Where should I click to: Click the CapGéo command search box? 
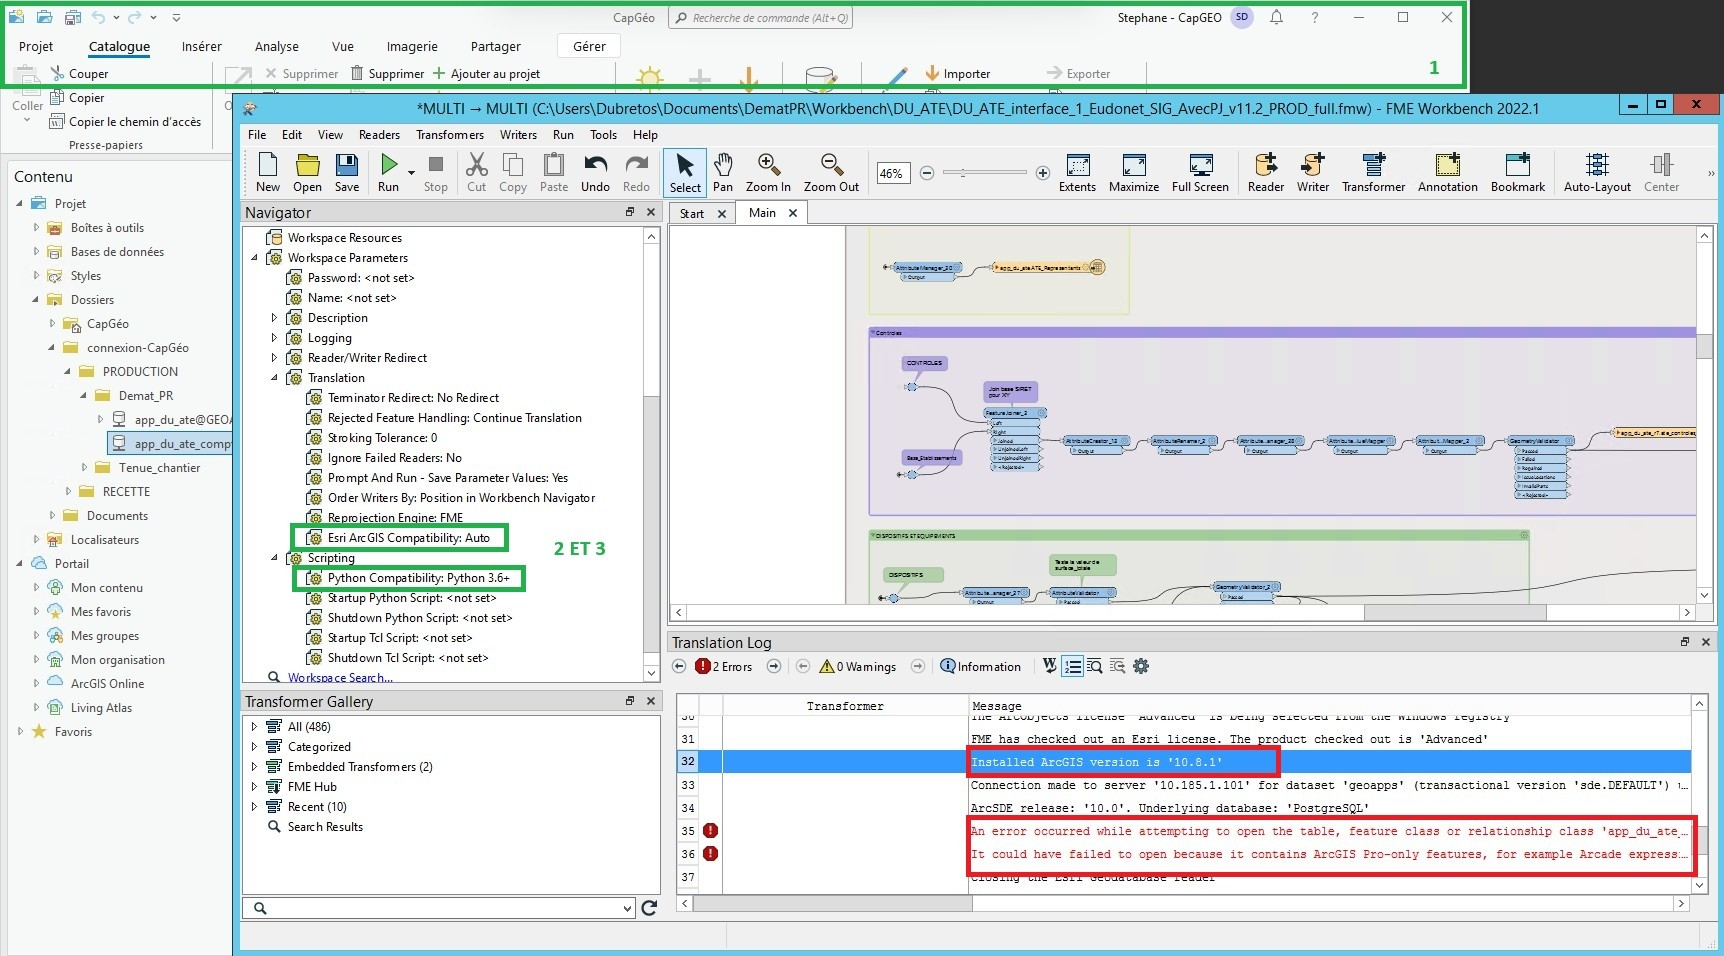(x=760, y=18)
